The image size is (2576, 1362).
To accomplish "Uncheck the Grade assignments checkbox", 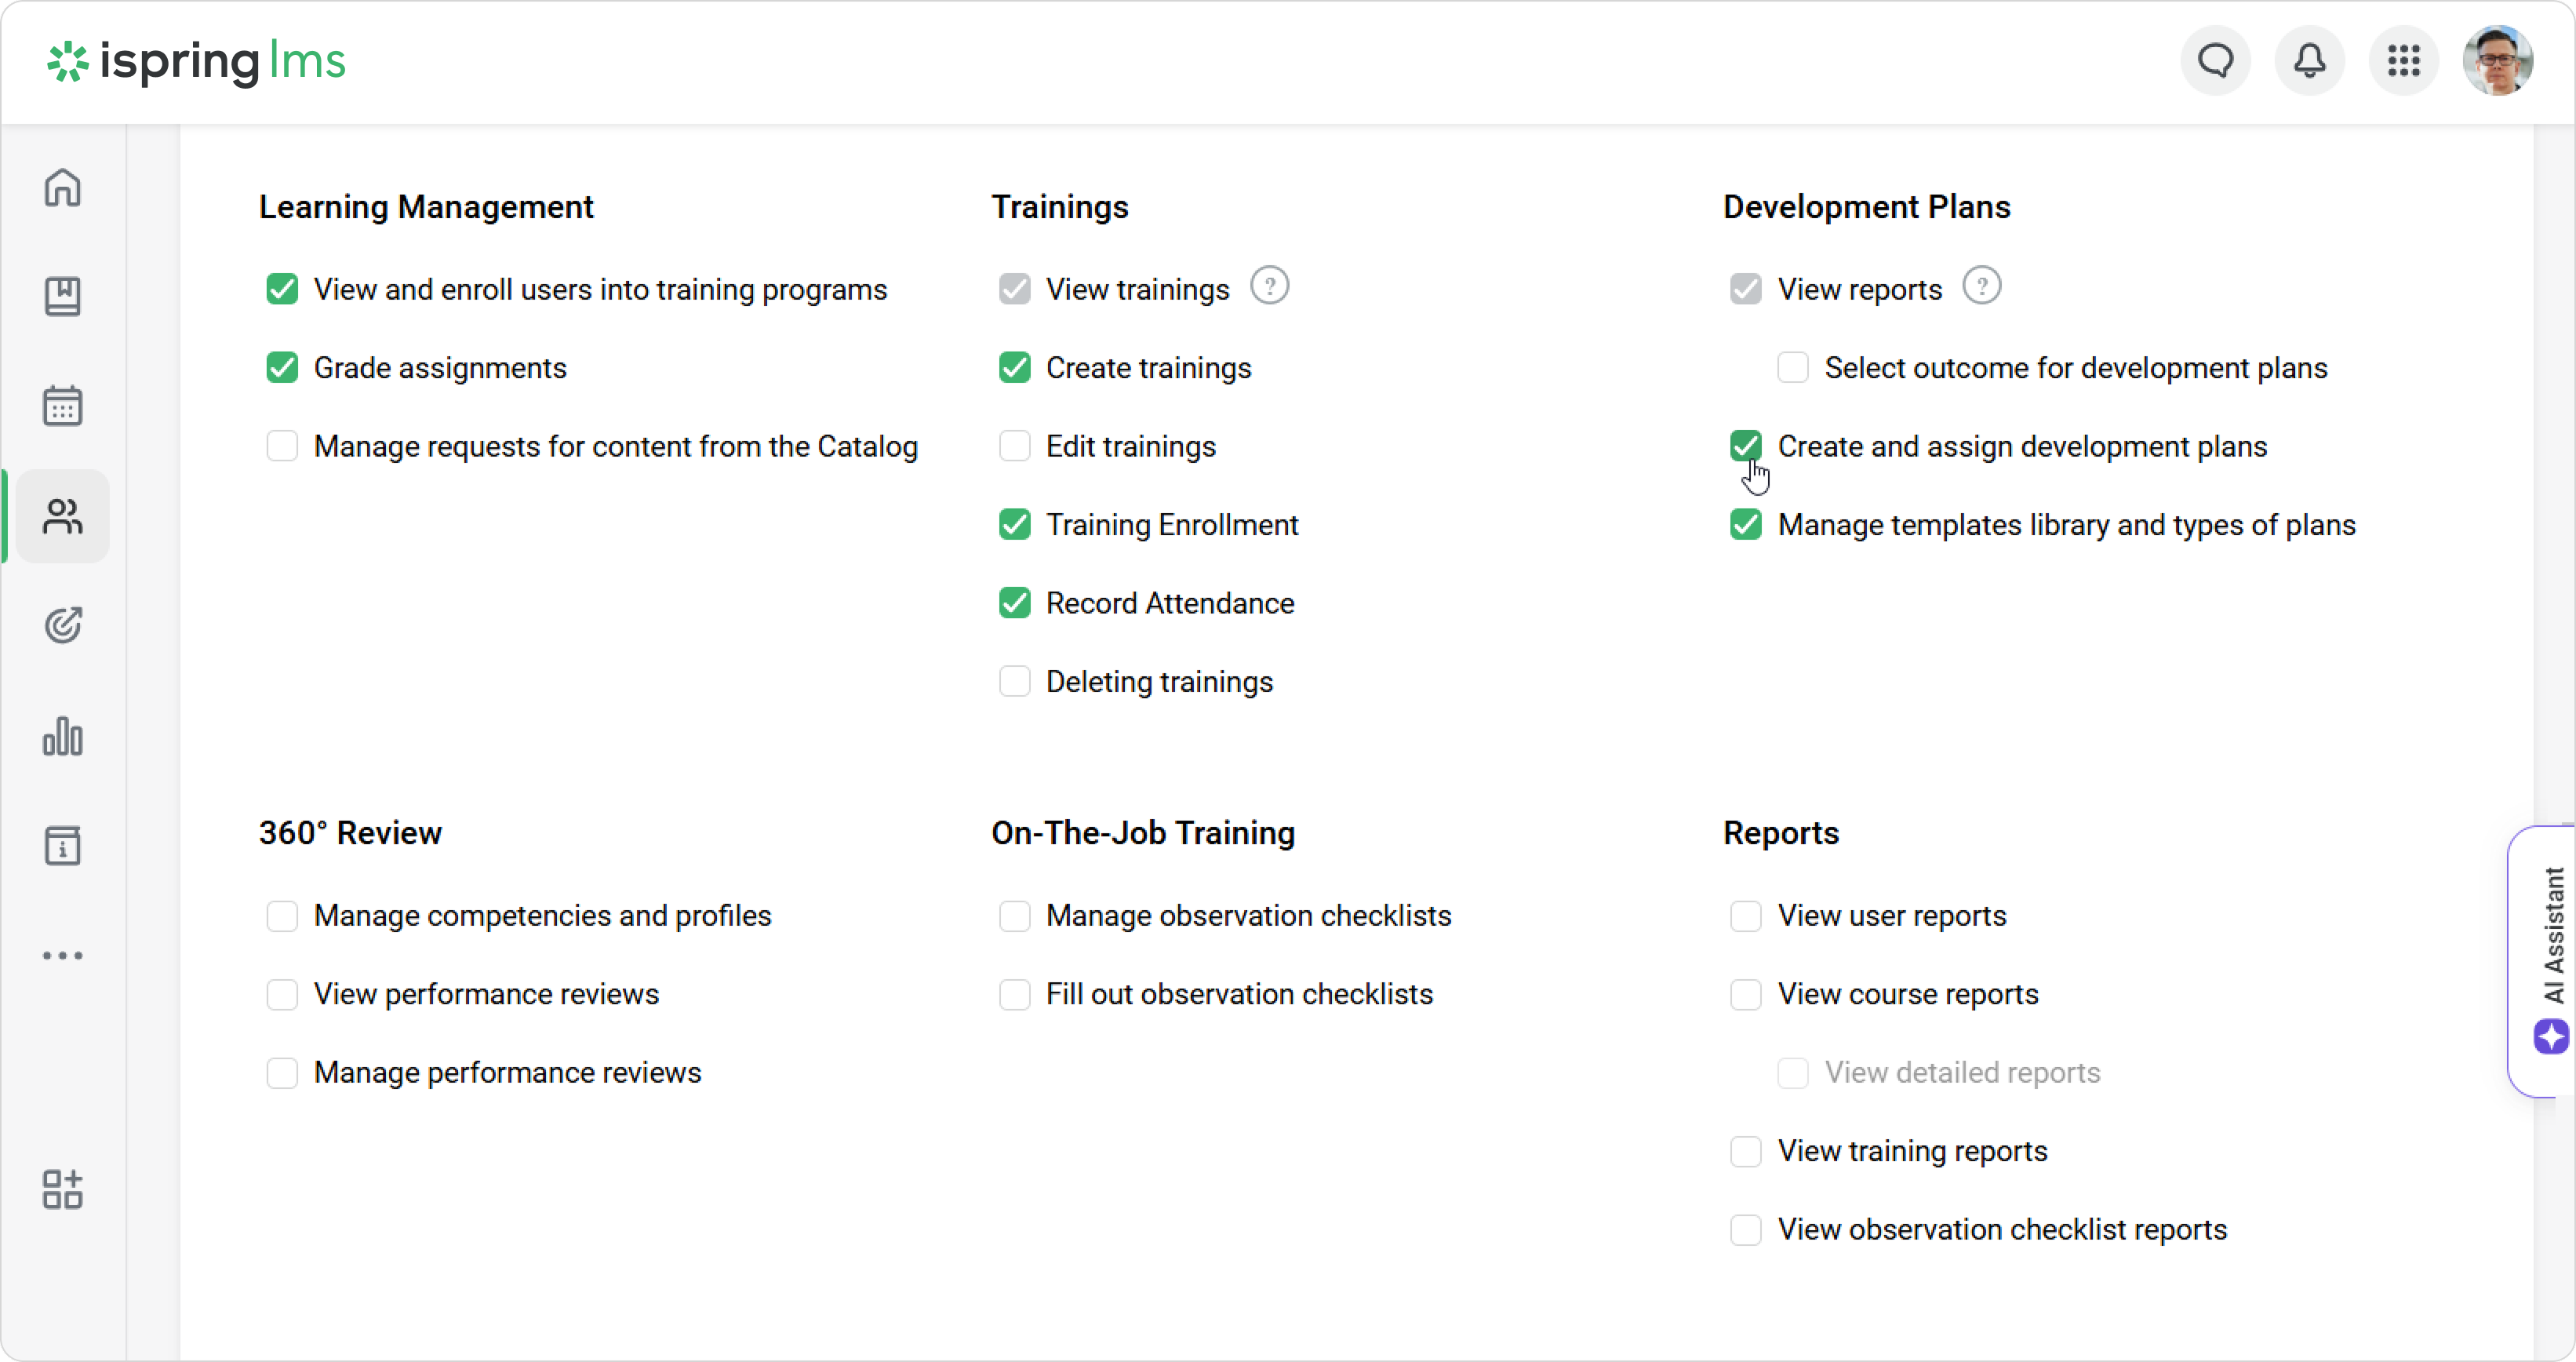I will 282,368.
